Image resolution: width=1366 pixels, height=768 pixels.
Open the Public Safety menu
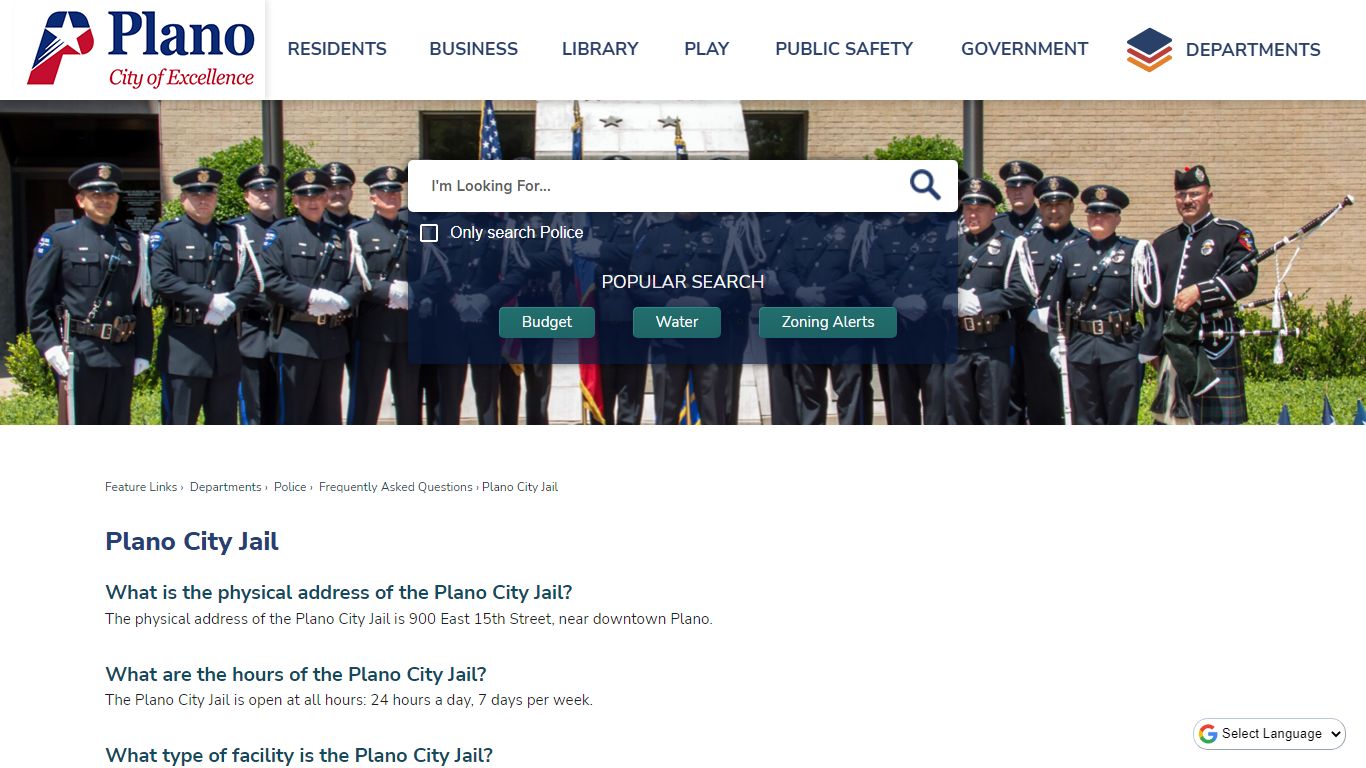pyautogui.click(x=844, y=49)
